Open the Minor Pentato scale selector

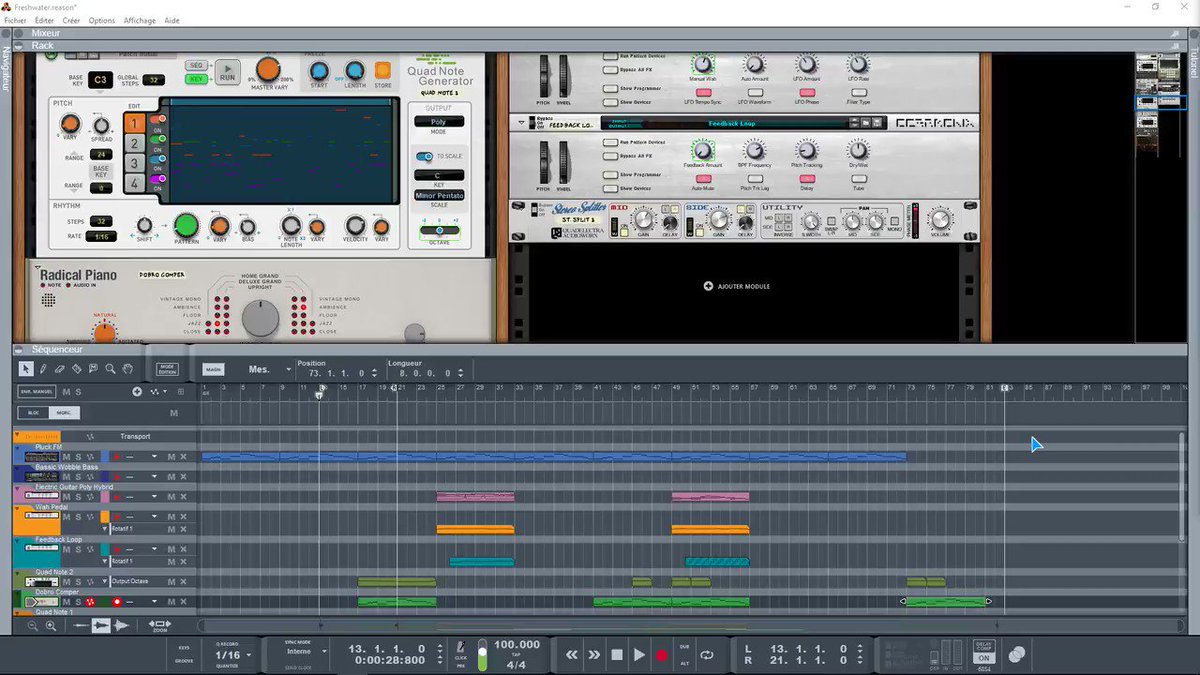point(440,196)
